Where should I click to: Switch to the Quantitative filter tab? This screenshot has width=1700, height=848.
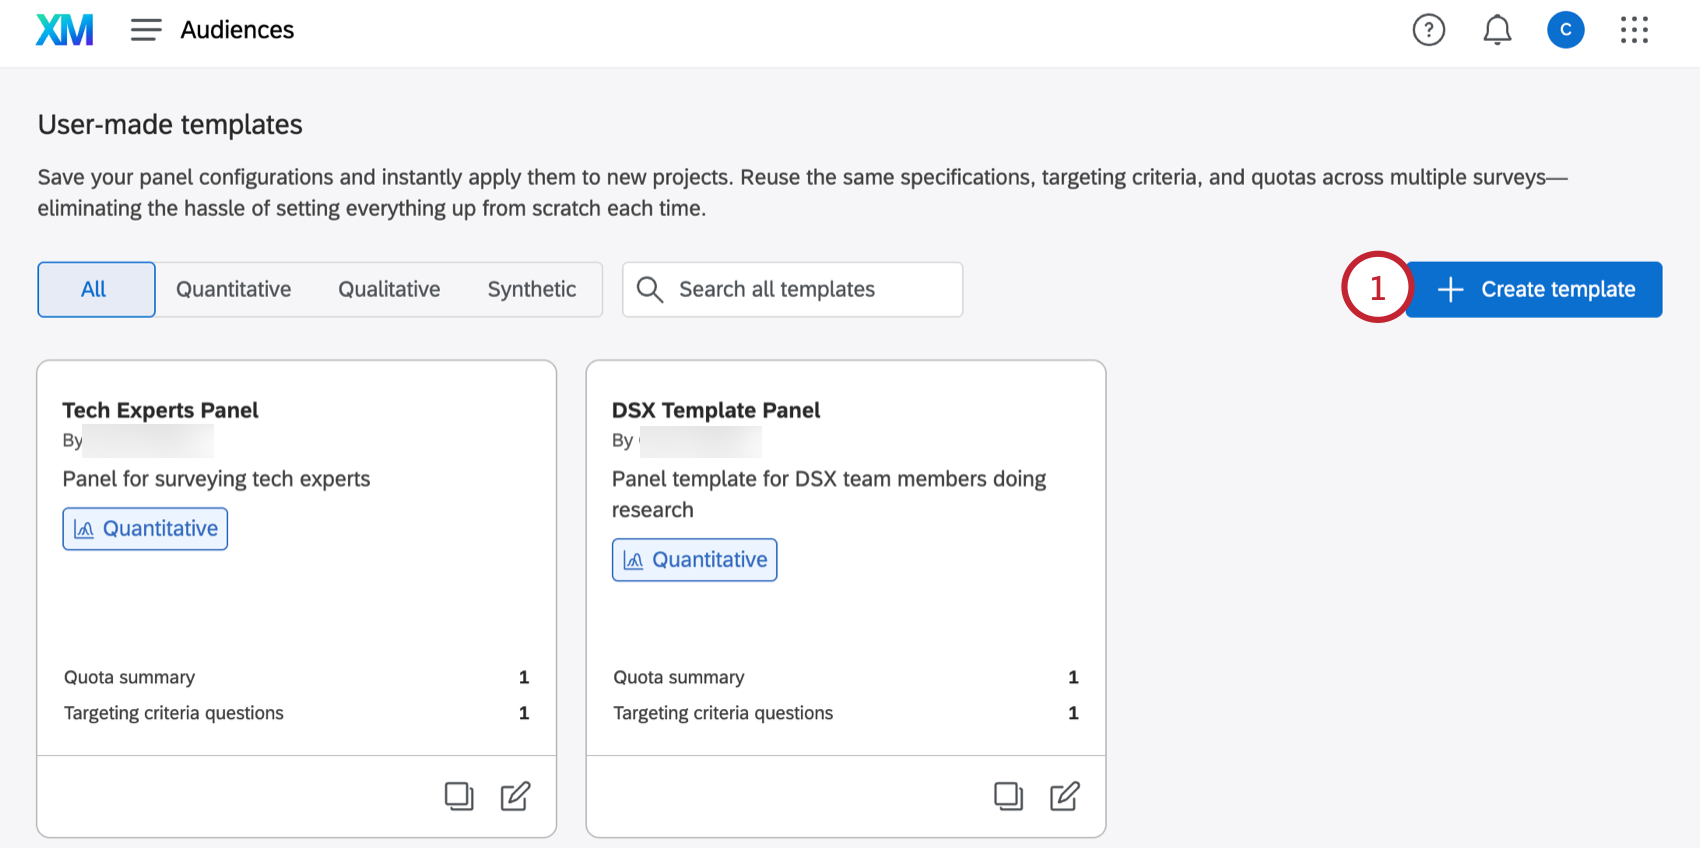233,290
